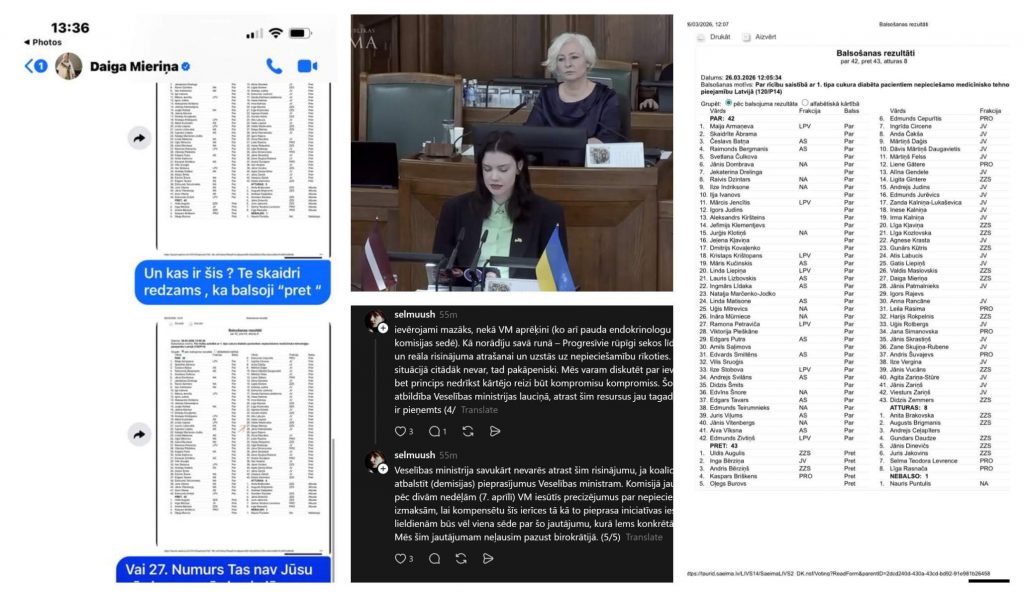Share the first selmuush post
1024x597 pixels.
[495, 431]
